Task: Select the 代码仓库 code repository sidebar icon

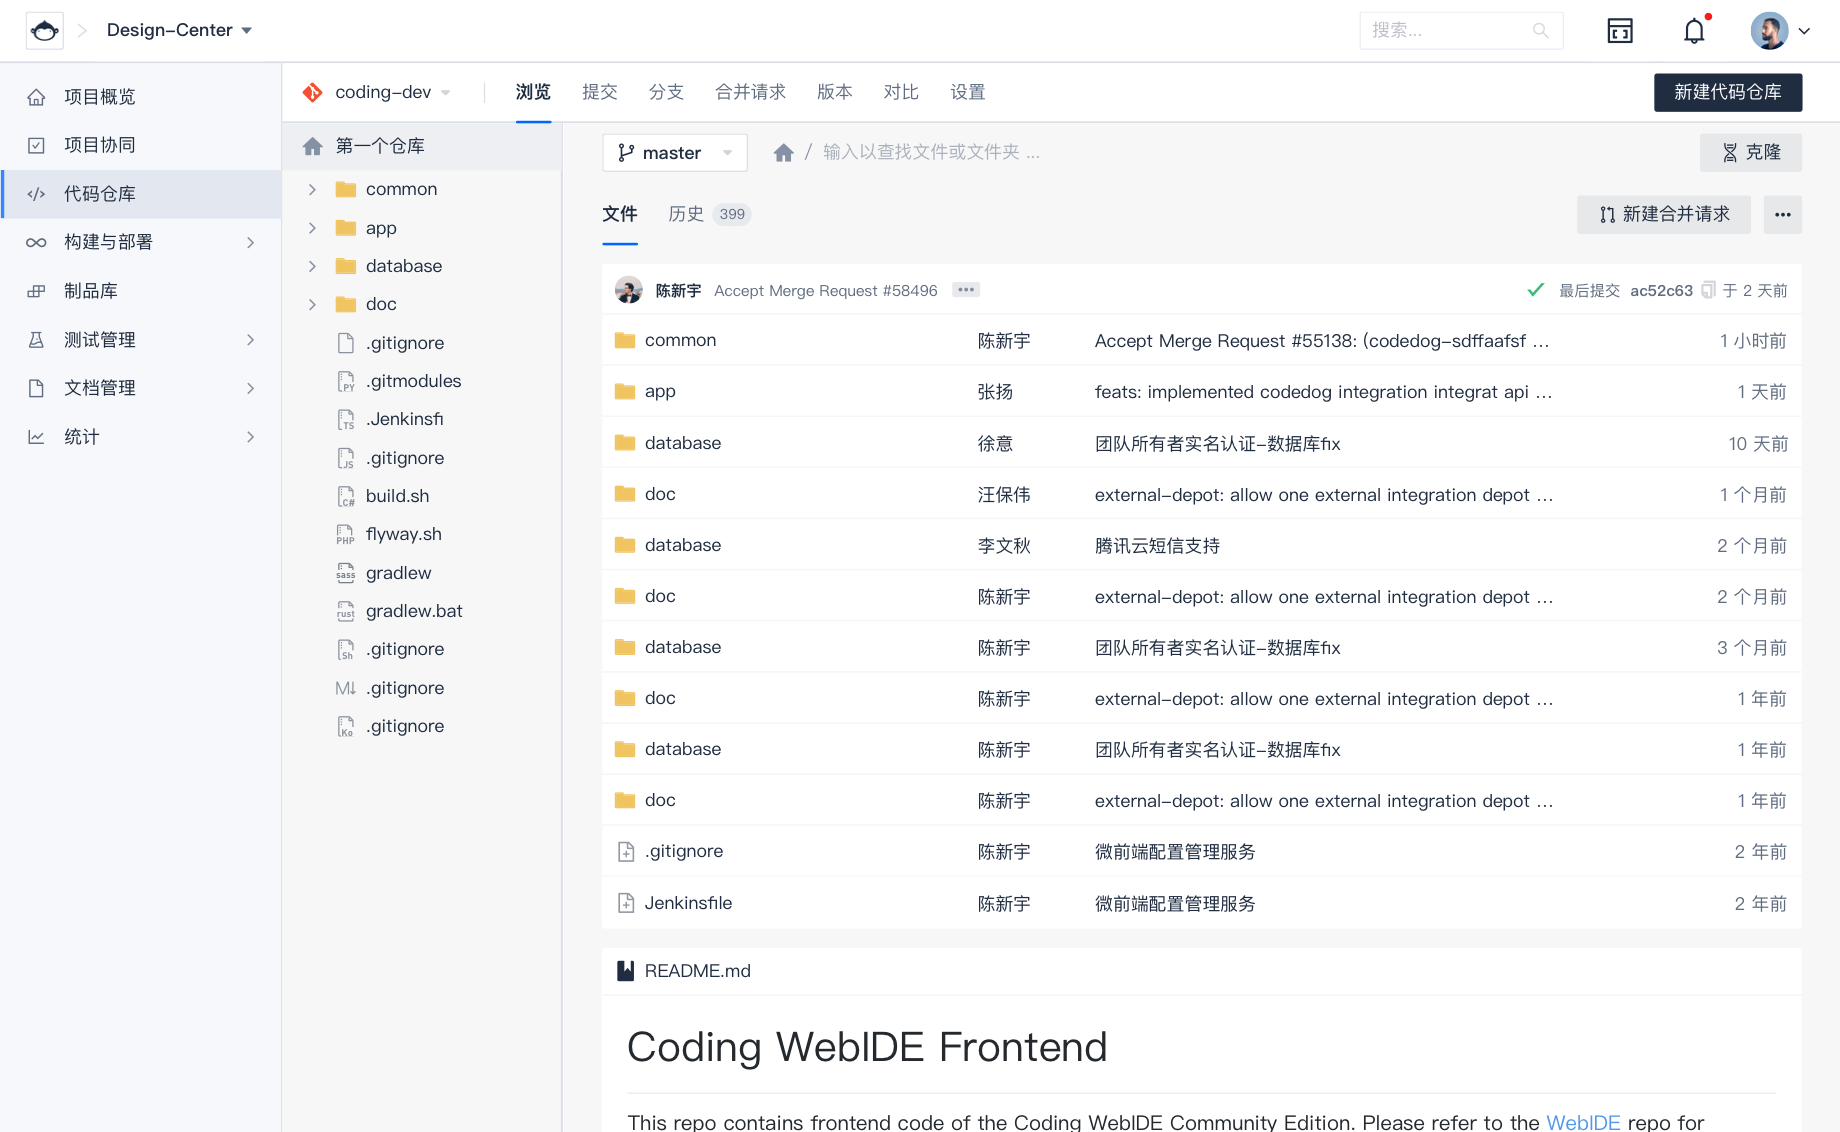Action: (x=36, y=194)
